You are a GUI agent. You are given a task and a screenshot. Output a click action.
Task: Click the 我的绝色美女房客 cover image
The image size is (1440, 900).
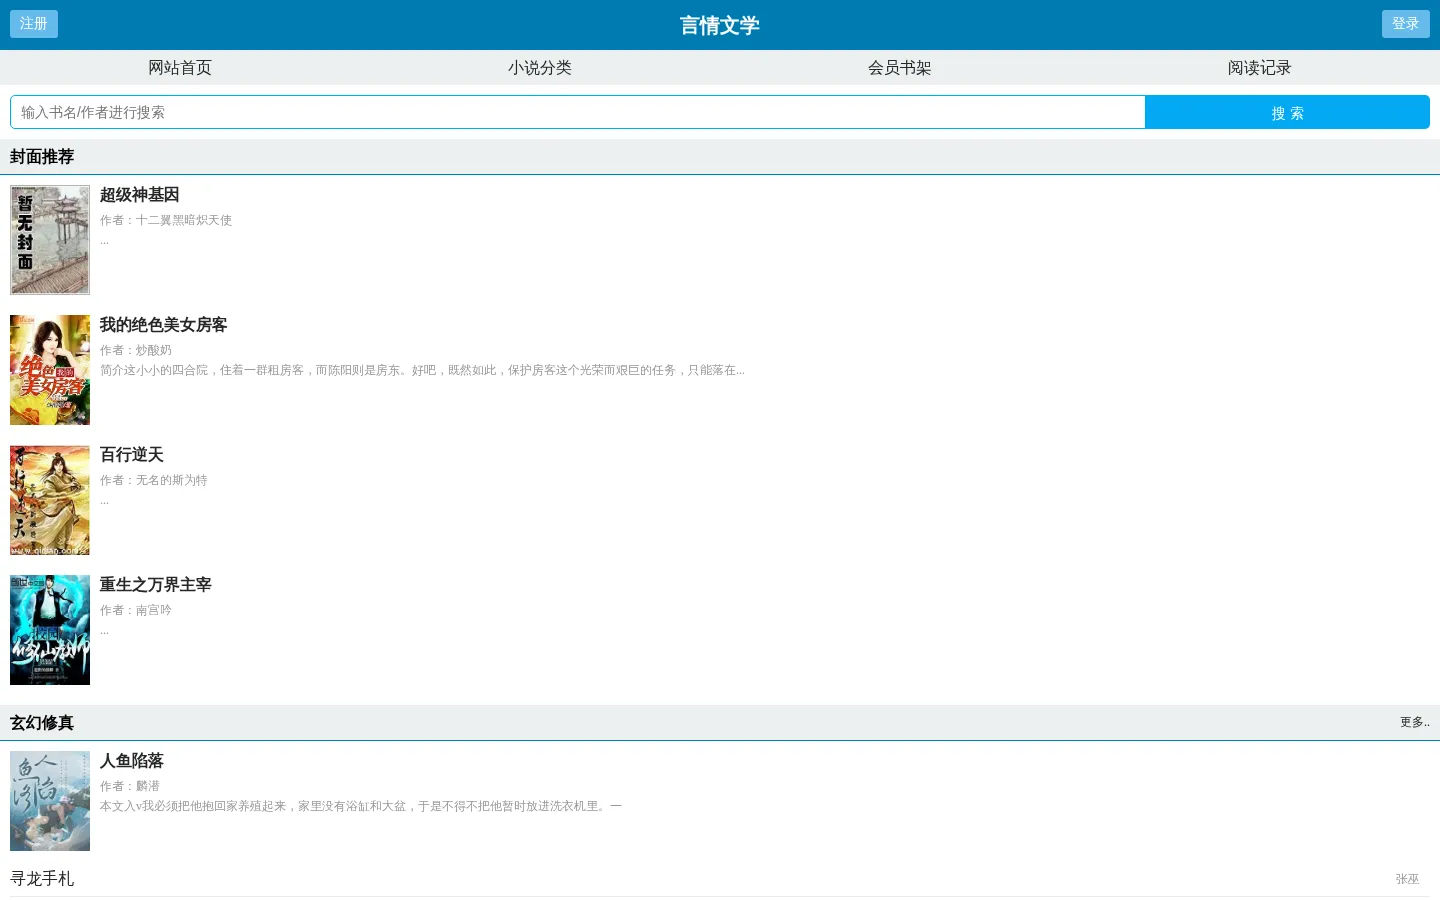(50, 370)
